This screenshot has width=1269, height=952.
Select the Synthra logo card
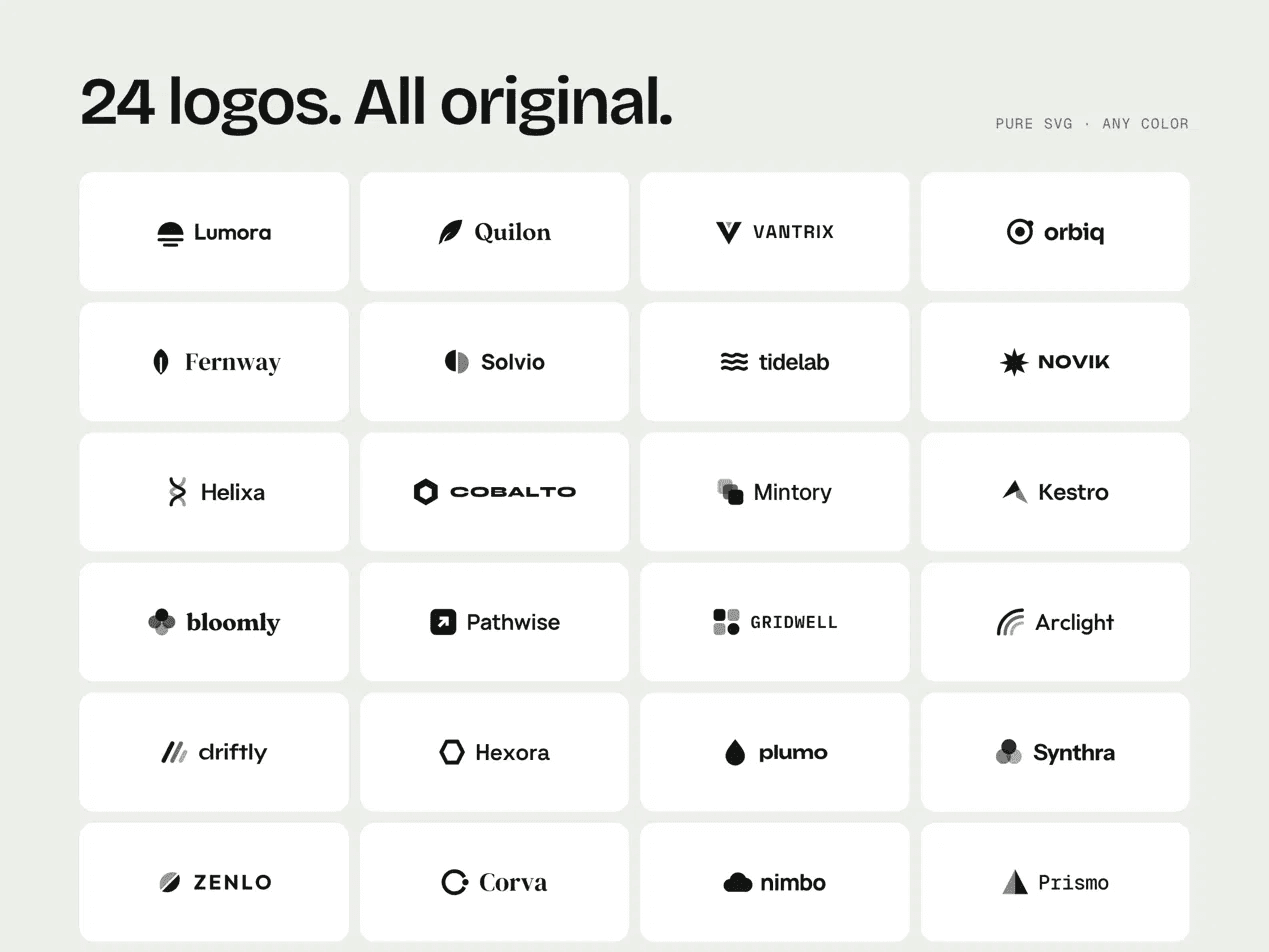click(1055, 752)
